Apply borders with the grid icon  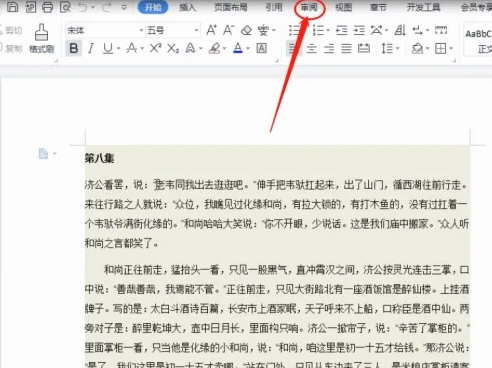tap(441, 49)
